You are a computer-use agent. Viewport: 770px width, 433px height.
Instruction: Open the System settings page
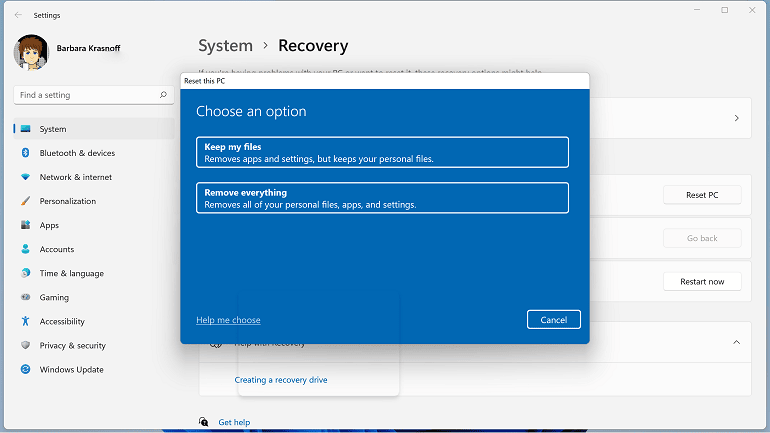[x=94, y=129]
